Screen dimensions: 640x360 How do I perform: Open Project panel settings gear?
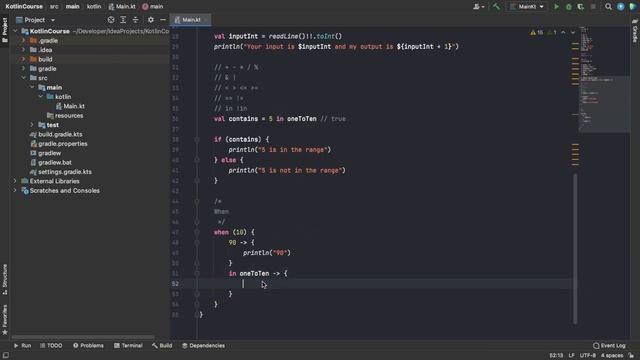tap(151, 20)
